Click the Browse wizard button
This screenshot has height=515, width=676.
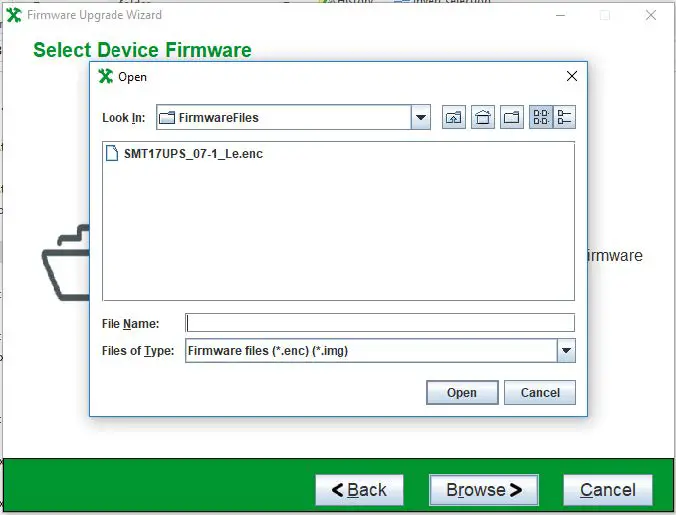(484, 490)
